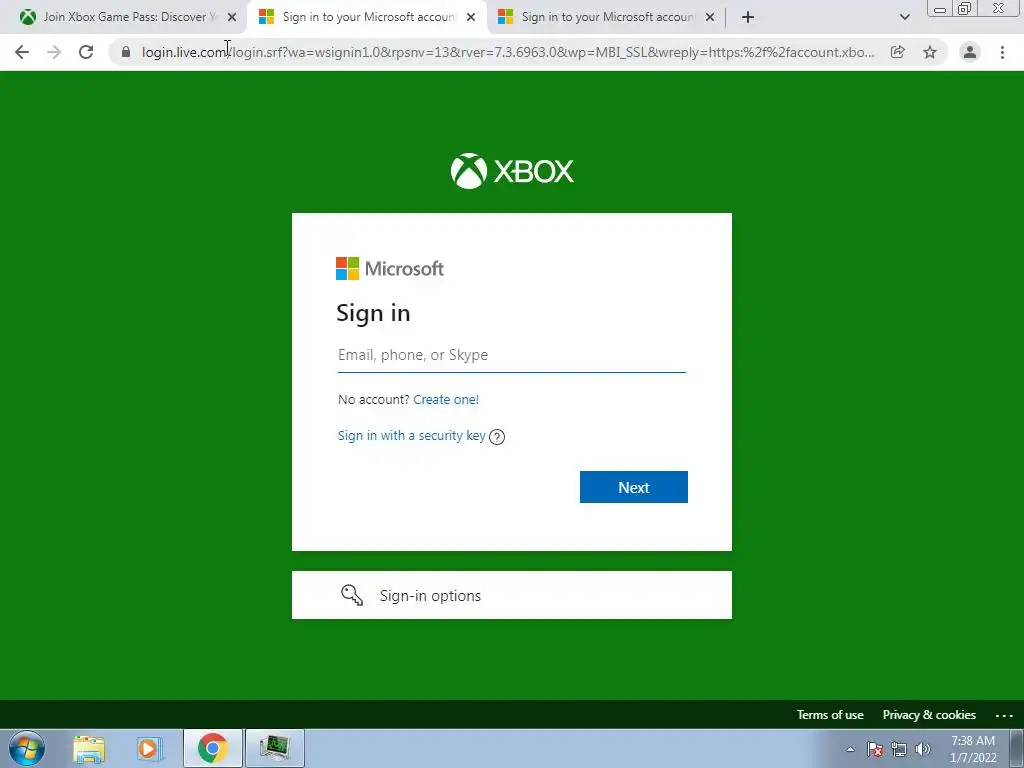Click the Chrome taskbar icon

pyautogui.click(x=213, y=748)
